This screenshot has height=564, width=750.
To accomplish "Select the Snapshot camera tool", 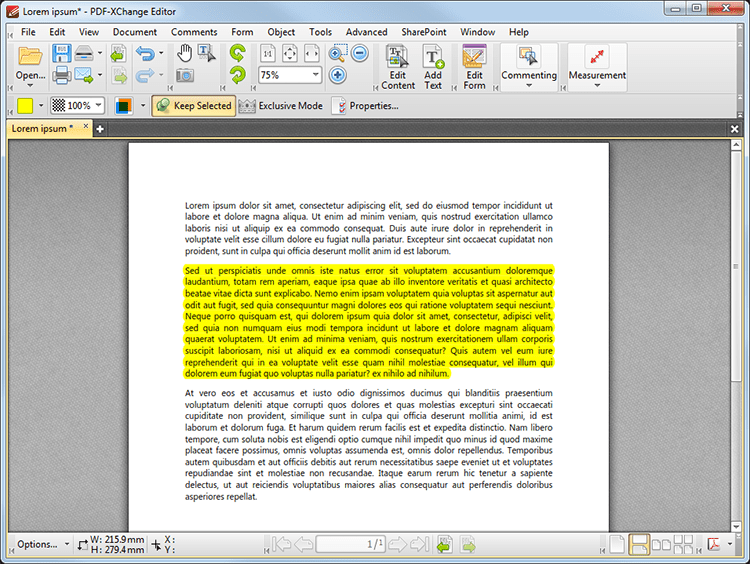I will click(x=185, y=75).
